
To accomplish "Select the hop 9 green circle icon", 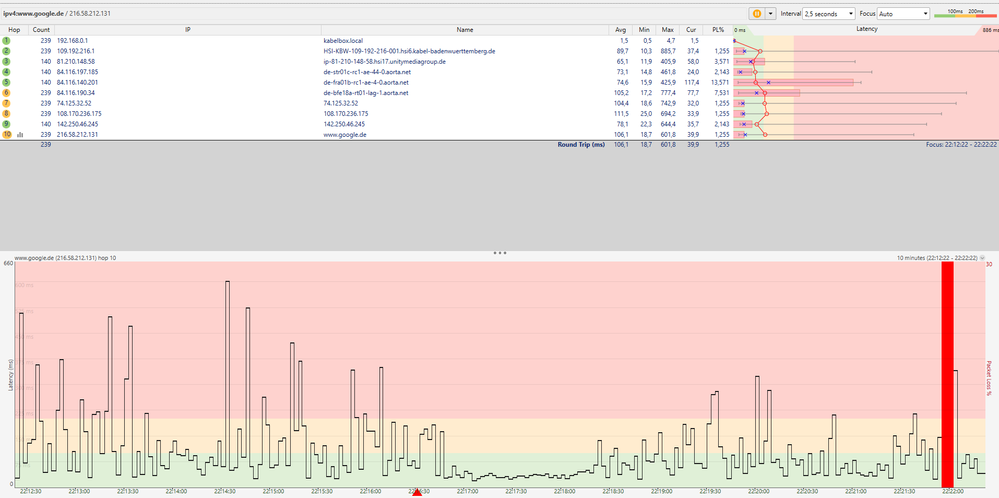I will point(6,124).
